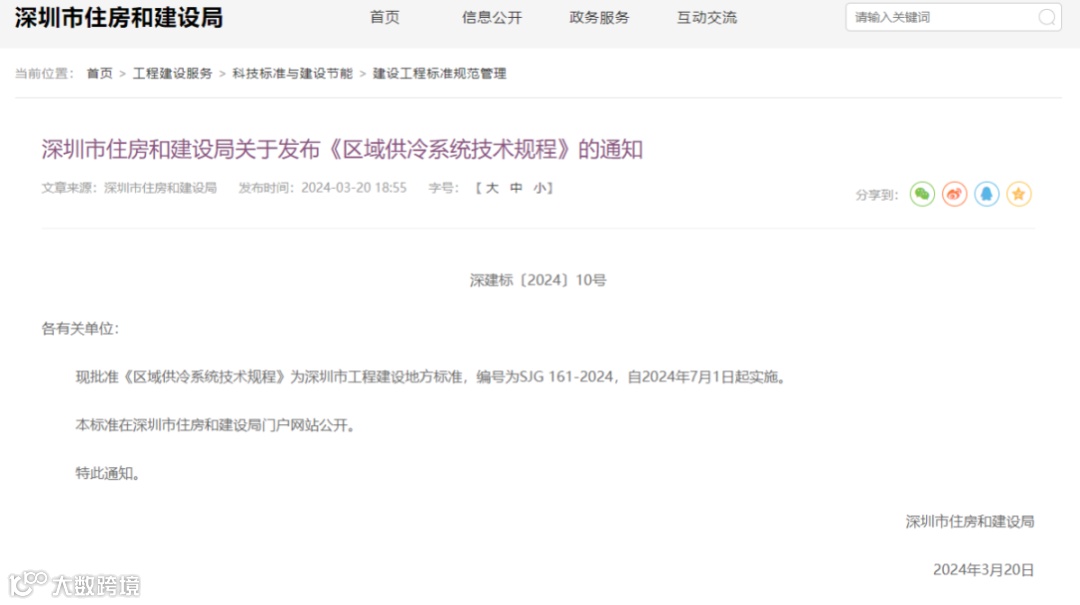Open the 政务服务 menu item

(x=599, y=17)
